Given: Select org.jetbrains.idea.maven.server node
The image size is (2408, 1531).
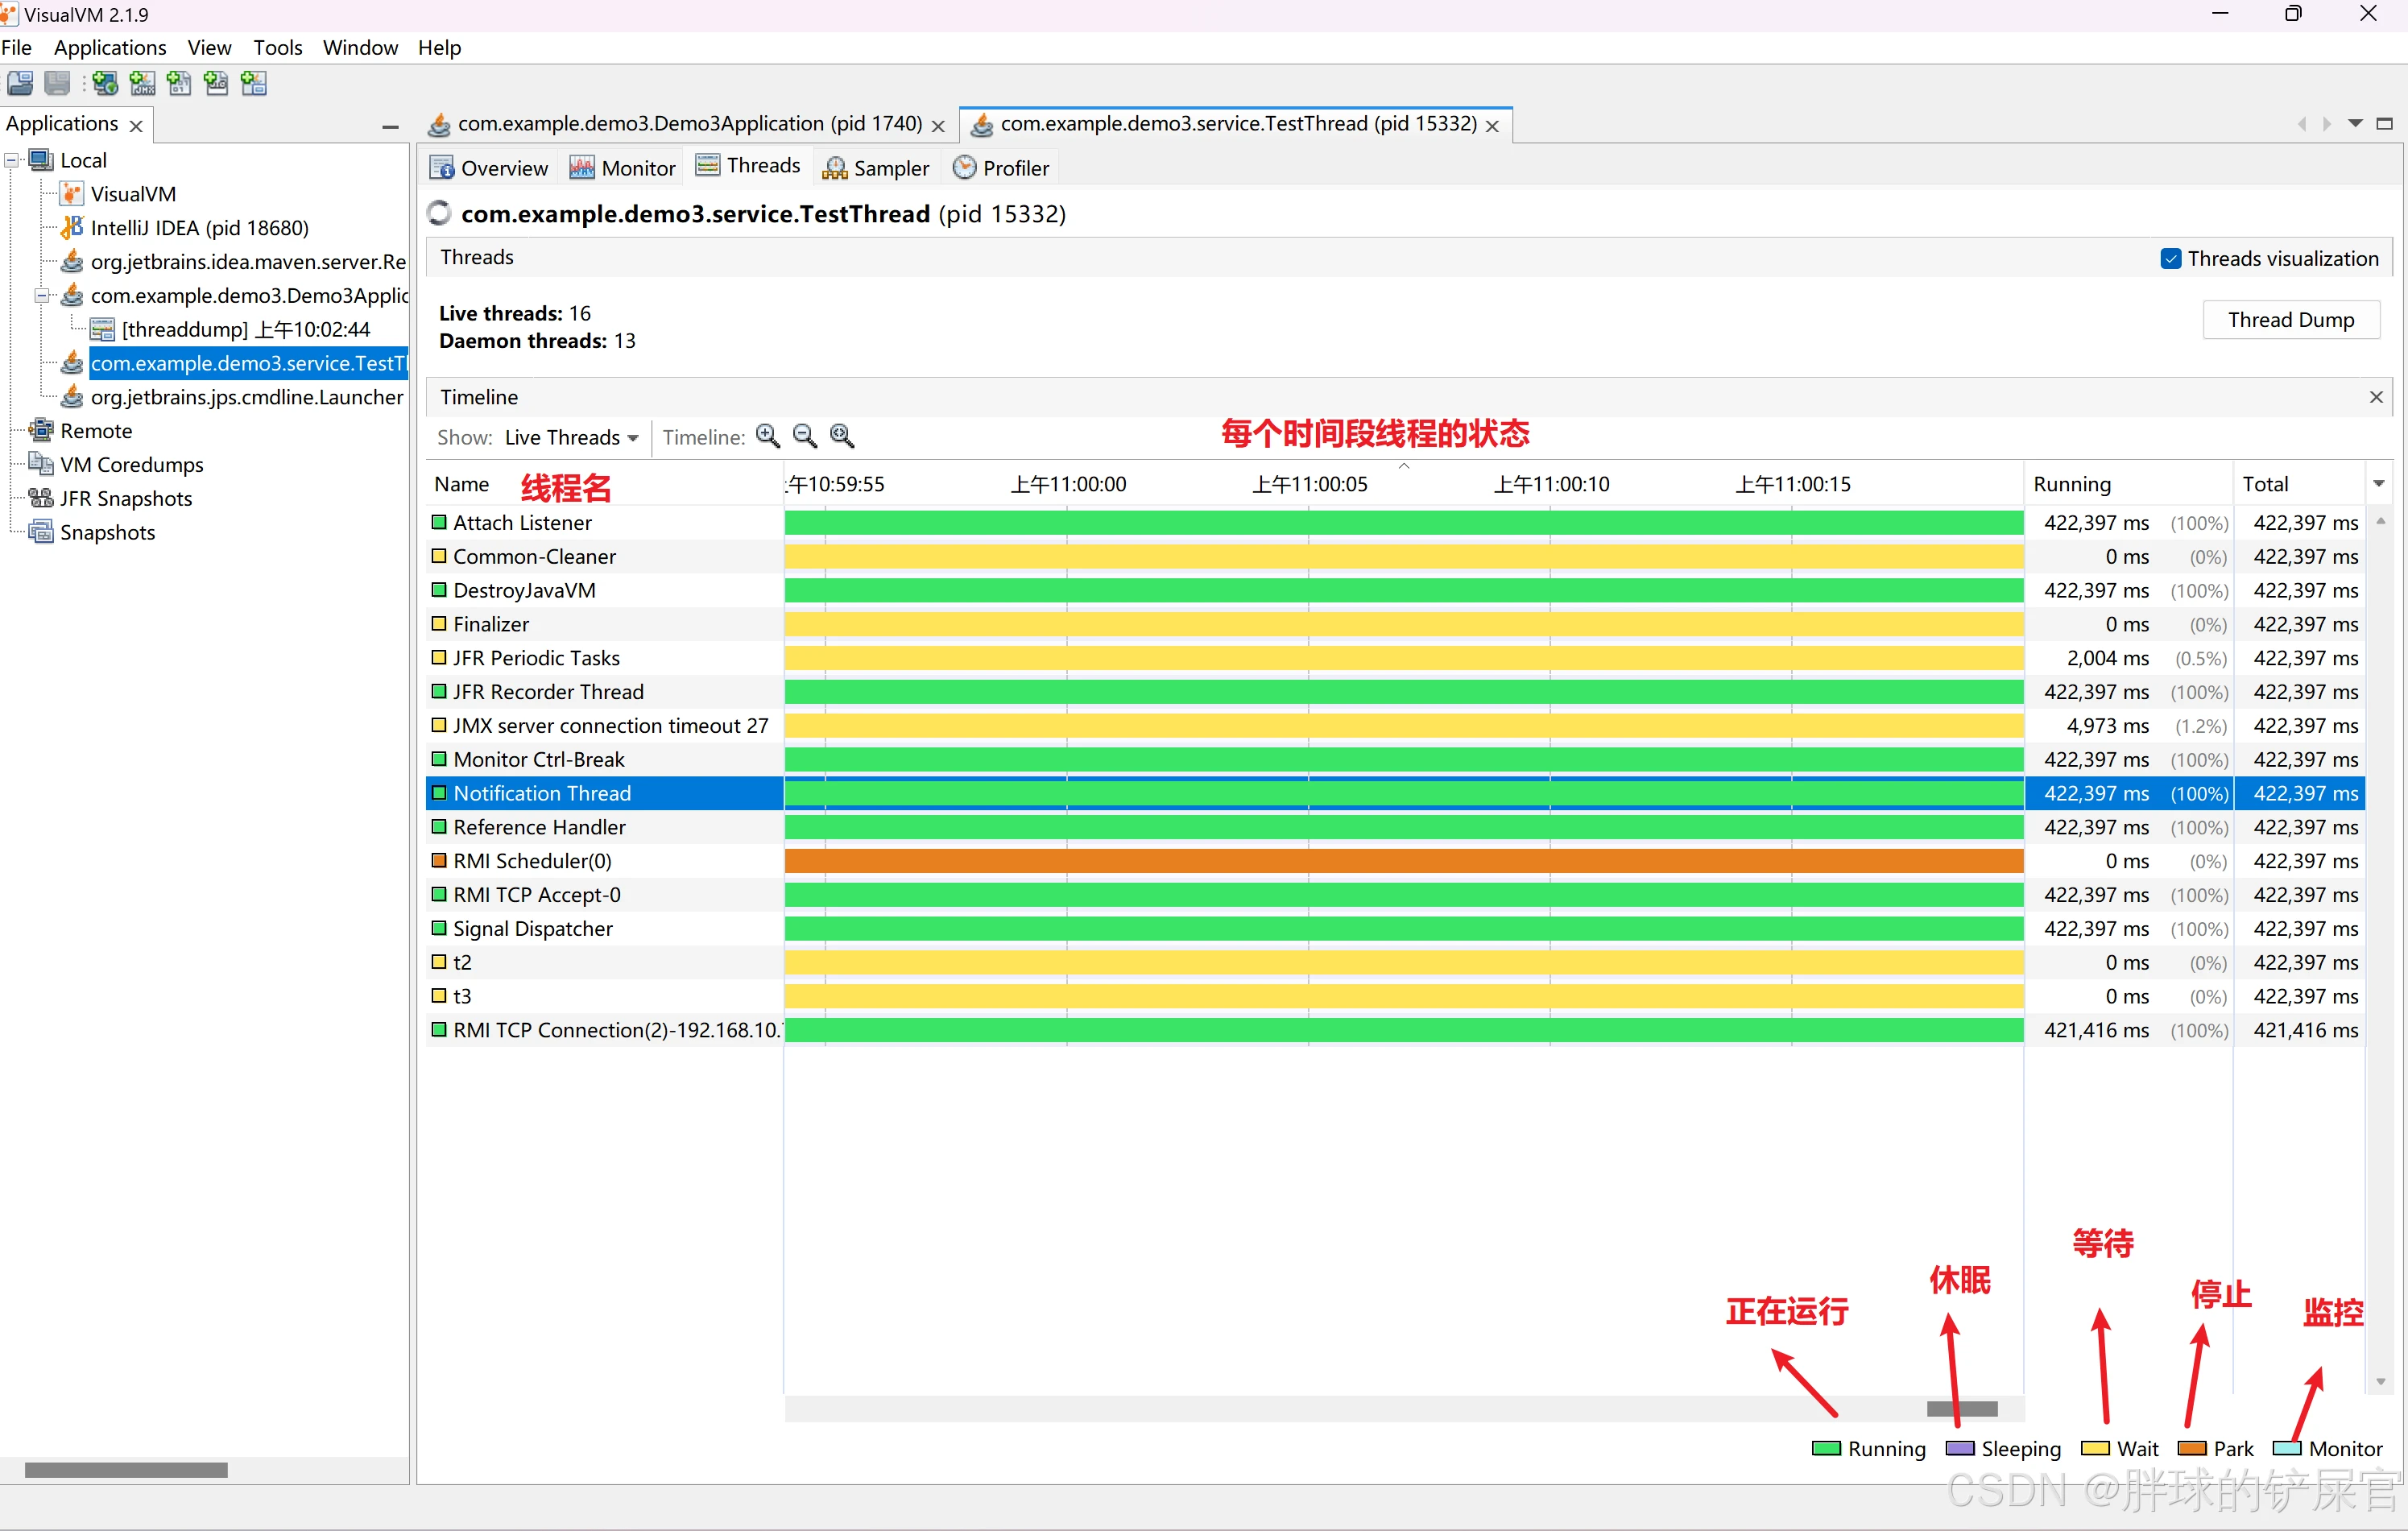Looking at the screenshot, I should 248,262.
